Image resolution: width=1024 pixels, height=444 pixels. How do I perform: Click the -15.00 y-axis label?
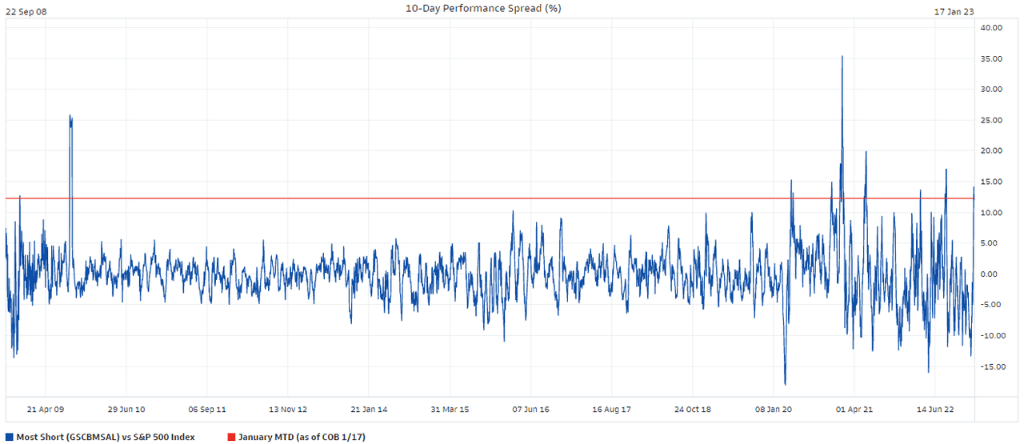[990, 367]
